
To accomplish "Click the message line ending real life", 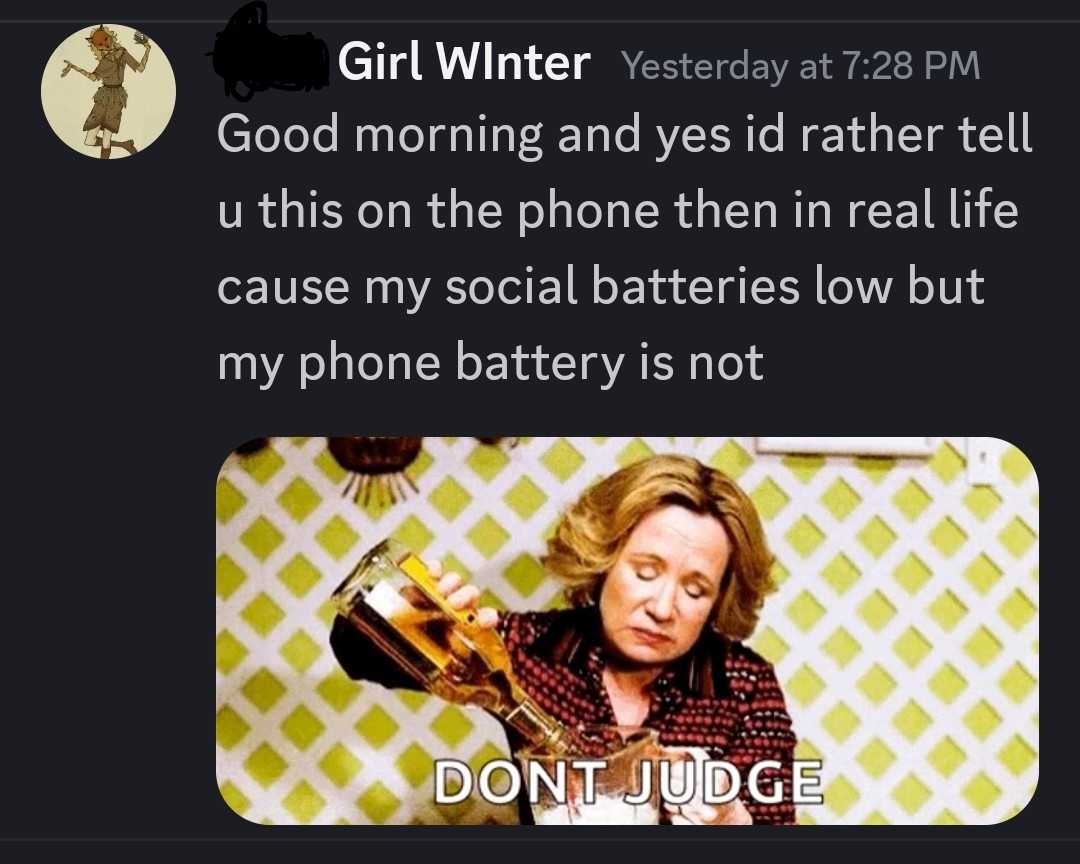I will [618, 211].
